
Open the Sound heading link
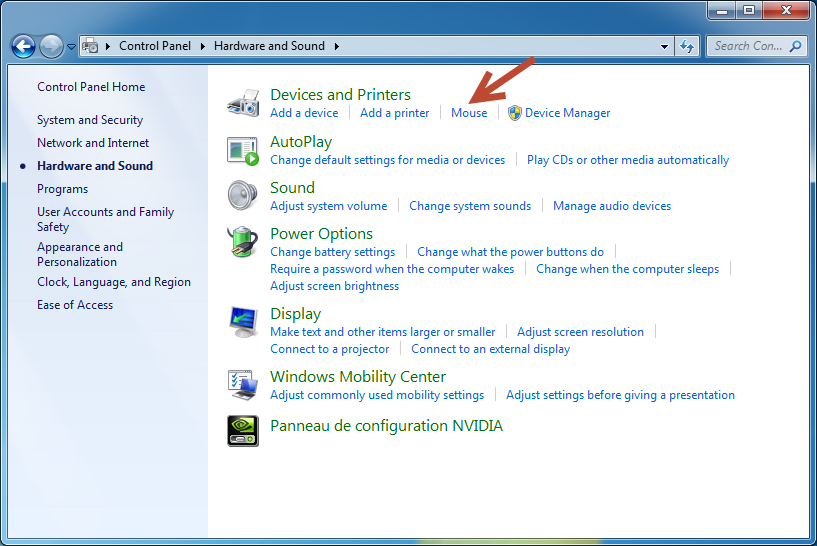292,188
